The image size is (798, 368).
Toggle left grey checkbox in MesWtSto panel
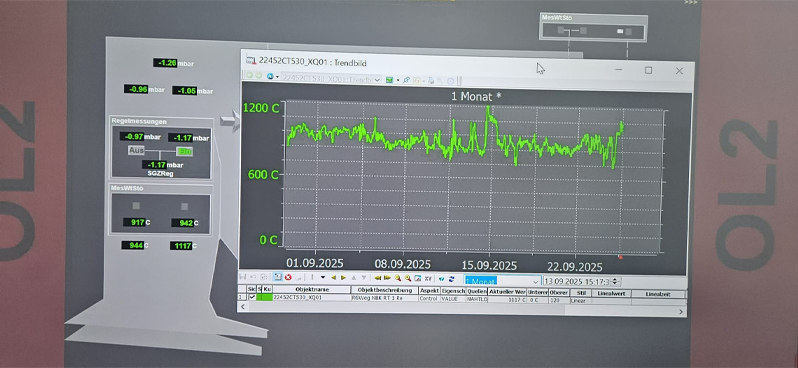coord(136,206)
